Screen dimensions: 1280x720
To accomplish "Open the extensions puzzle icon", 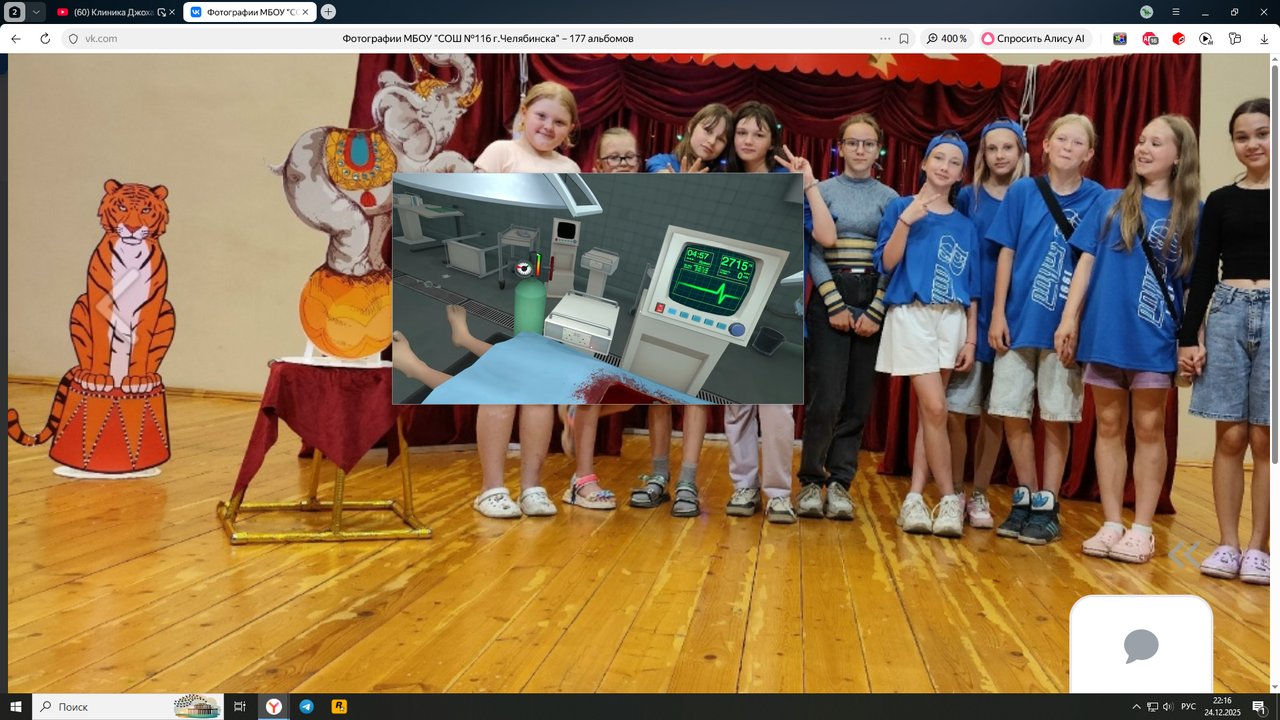I will 1235,38.
